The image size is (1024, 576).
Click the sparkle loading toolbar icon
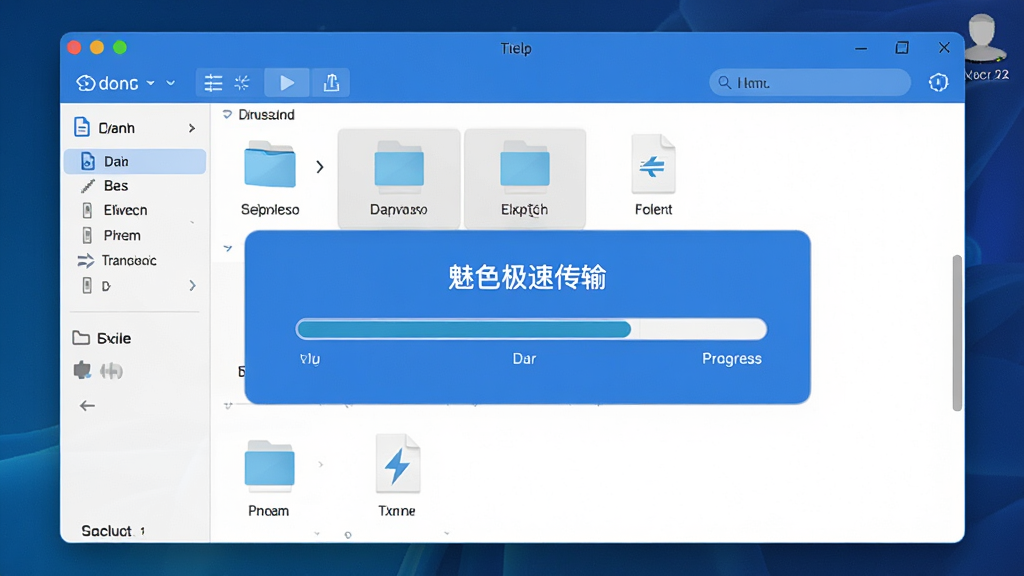point(242,83)
